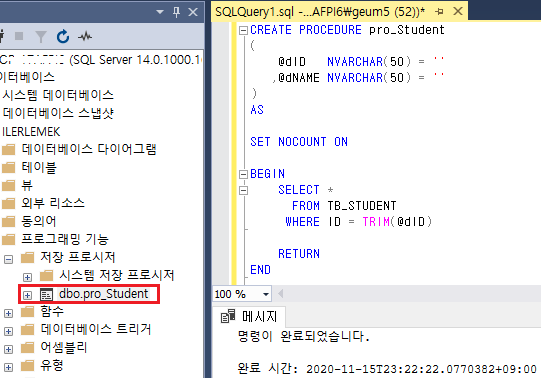Click the TRIM function in WHERE clause
The height and width of the screenshot is (378, 541).
point(376,222)
